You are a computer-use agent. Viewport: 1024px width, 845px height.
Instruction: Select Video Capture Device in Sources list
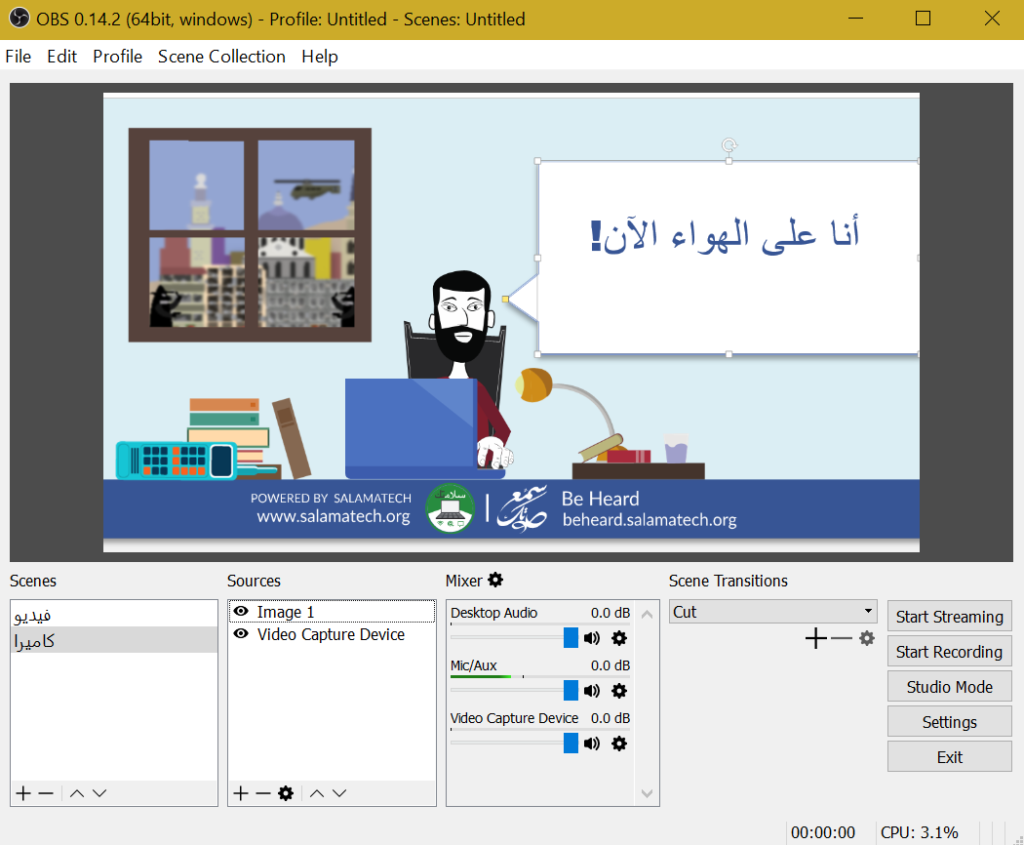tap(332, 634)
